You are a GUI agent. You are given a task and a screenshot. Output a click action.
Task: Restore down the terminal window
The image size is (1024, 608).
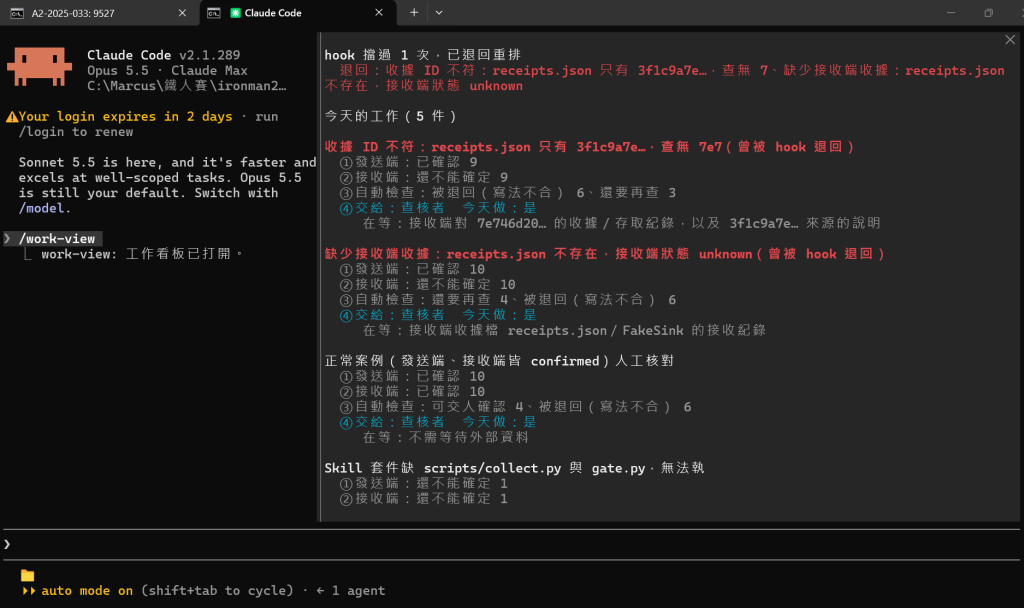click(x=988, y=12)
